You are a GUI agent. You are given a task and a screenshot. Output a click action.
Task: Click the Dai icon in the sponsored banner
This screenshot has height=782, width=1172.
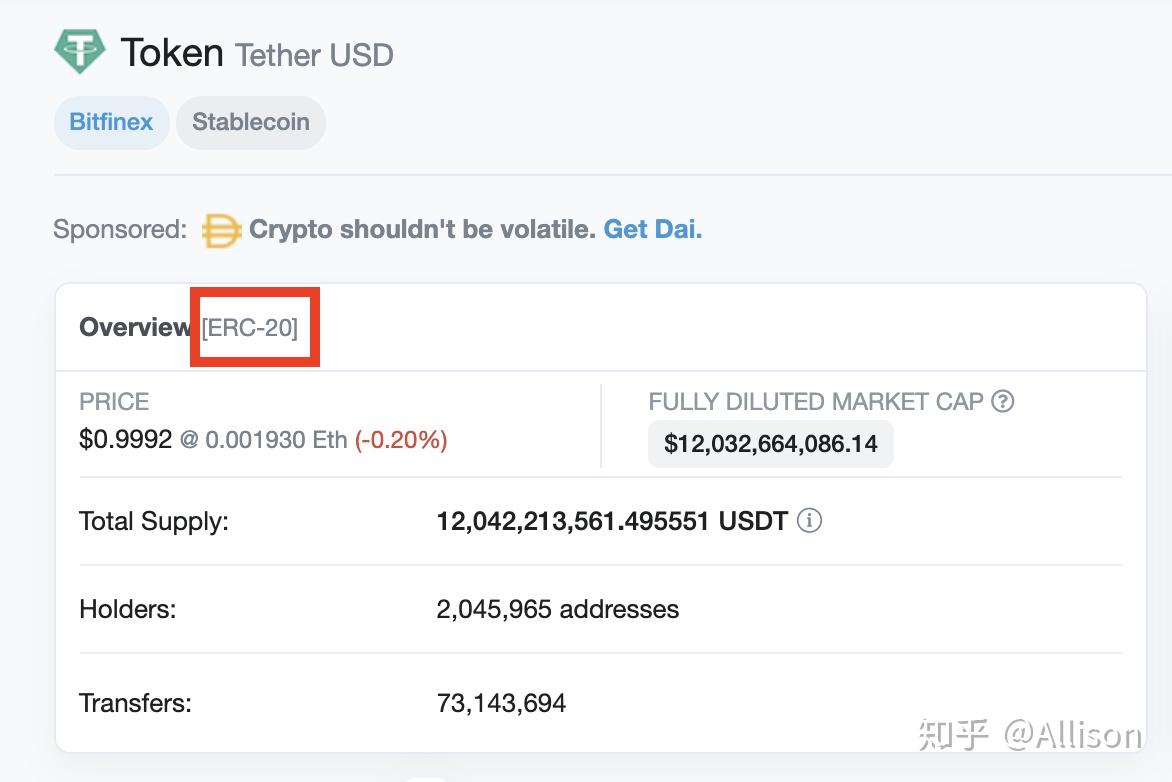221,229
